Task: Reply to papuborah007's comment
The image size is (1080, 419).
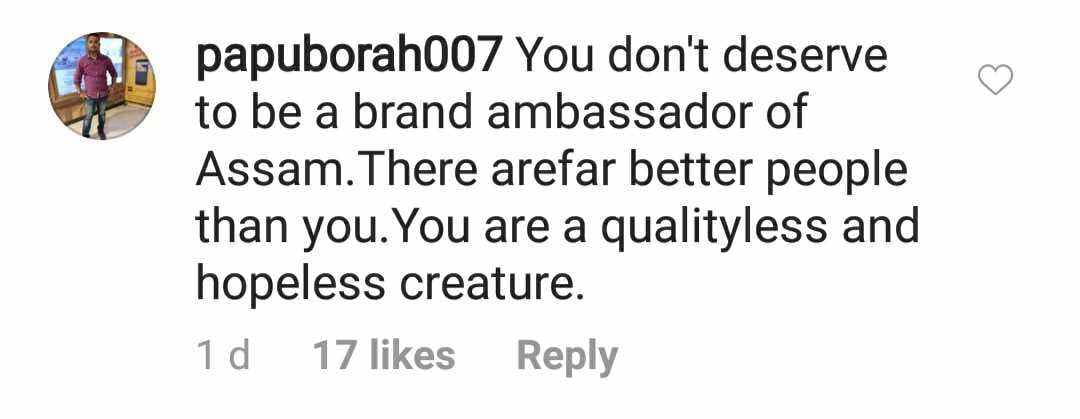Action: pos(567,357)
